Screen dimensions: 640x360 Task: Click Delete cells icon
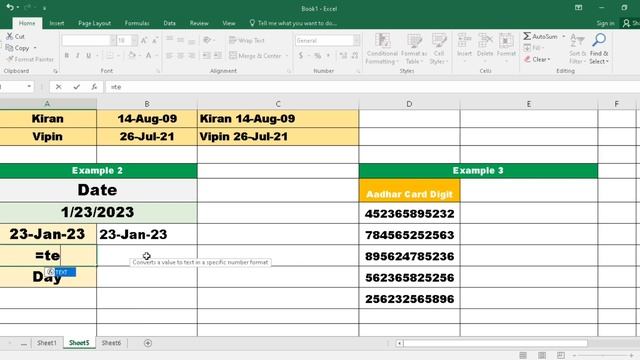485,41
